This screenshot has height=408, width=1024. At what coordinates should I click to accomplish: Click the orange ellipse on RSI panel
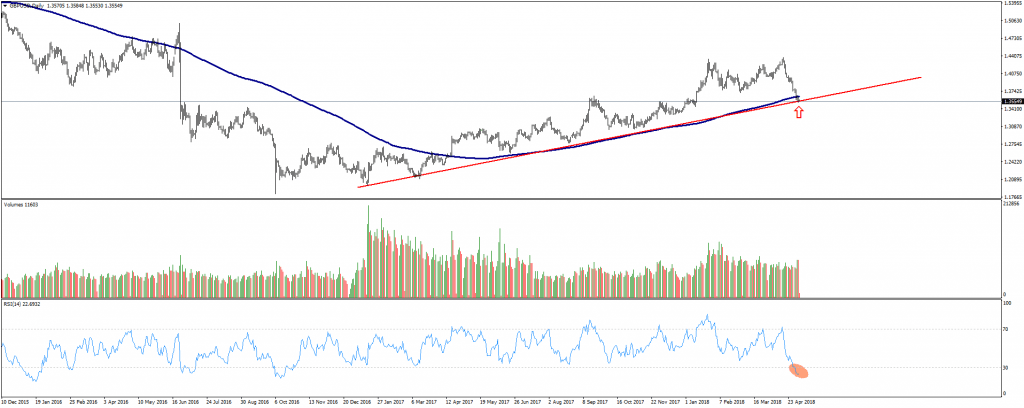(x=799, y=372)
